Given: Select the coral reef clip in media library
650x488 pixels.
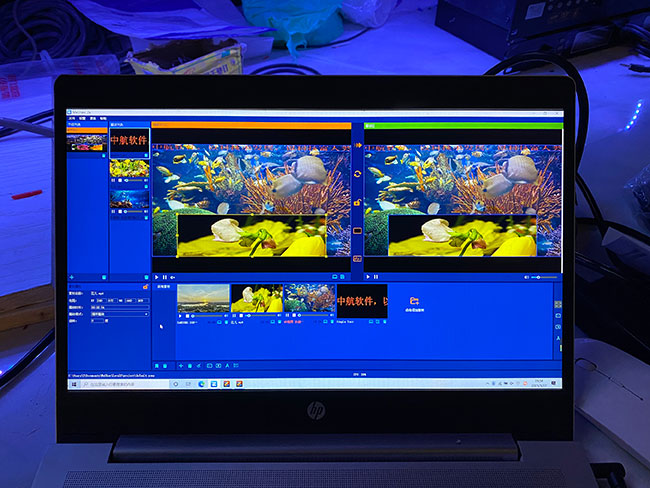Looking at the screenshot, I should [308, 299].
